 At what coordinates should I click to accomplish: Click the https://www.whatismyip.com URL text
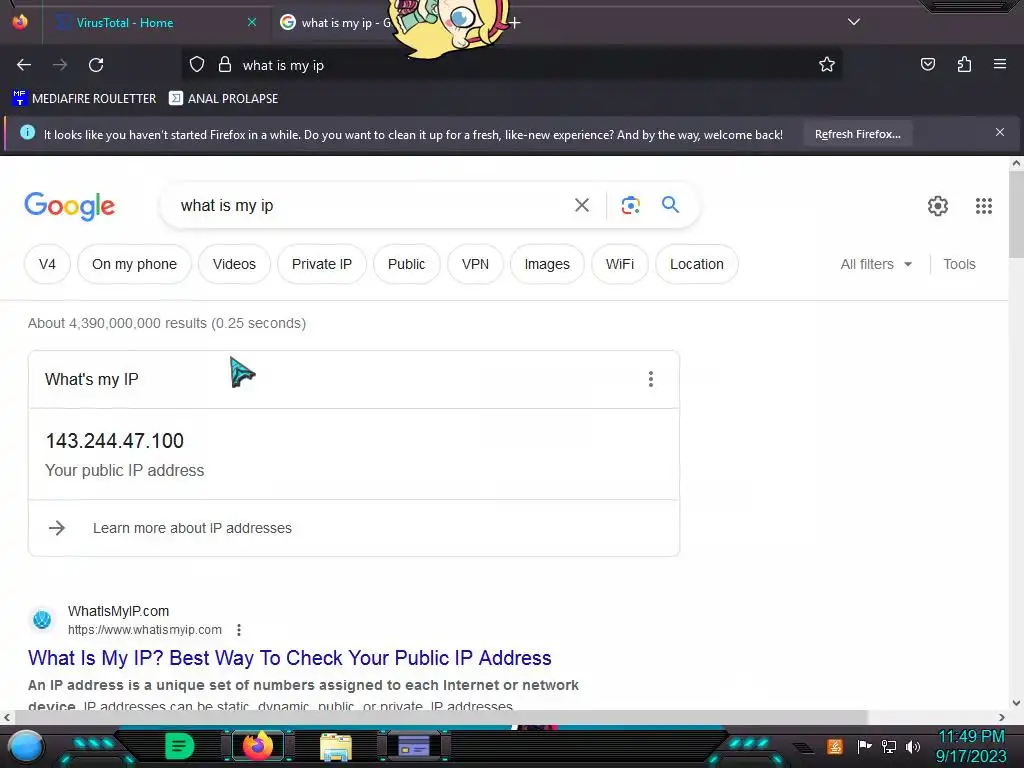coord(144,630)
